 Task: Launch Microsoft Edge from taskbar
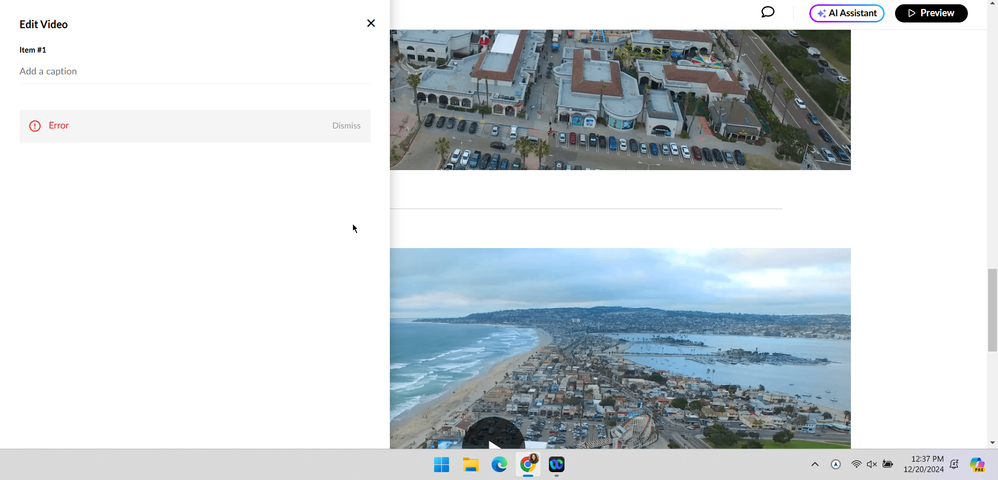[x=499, y=465]
